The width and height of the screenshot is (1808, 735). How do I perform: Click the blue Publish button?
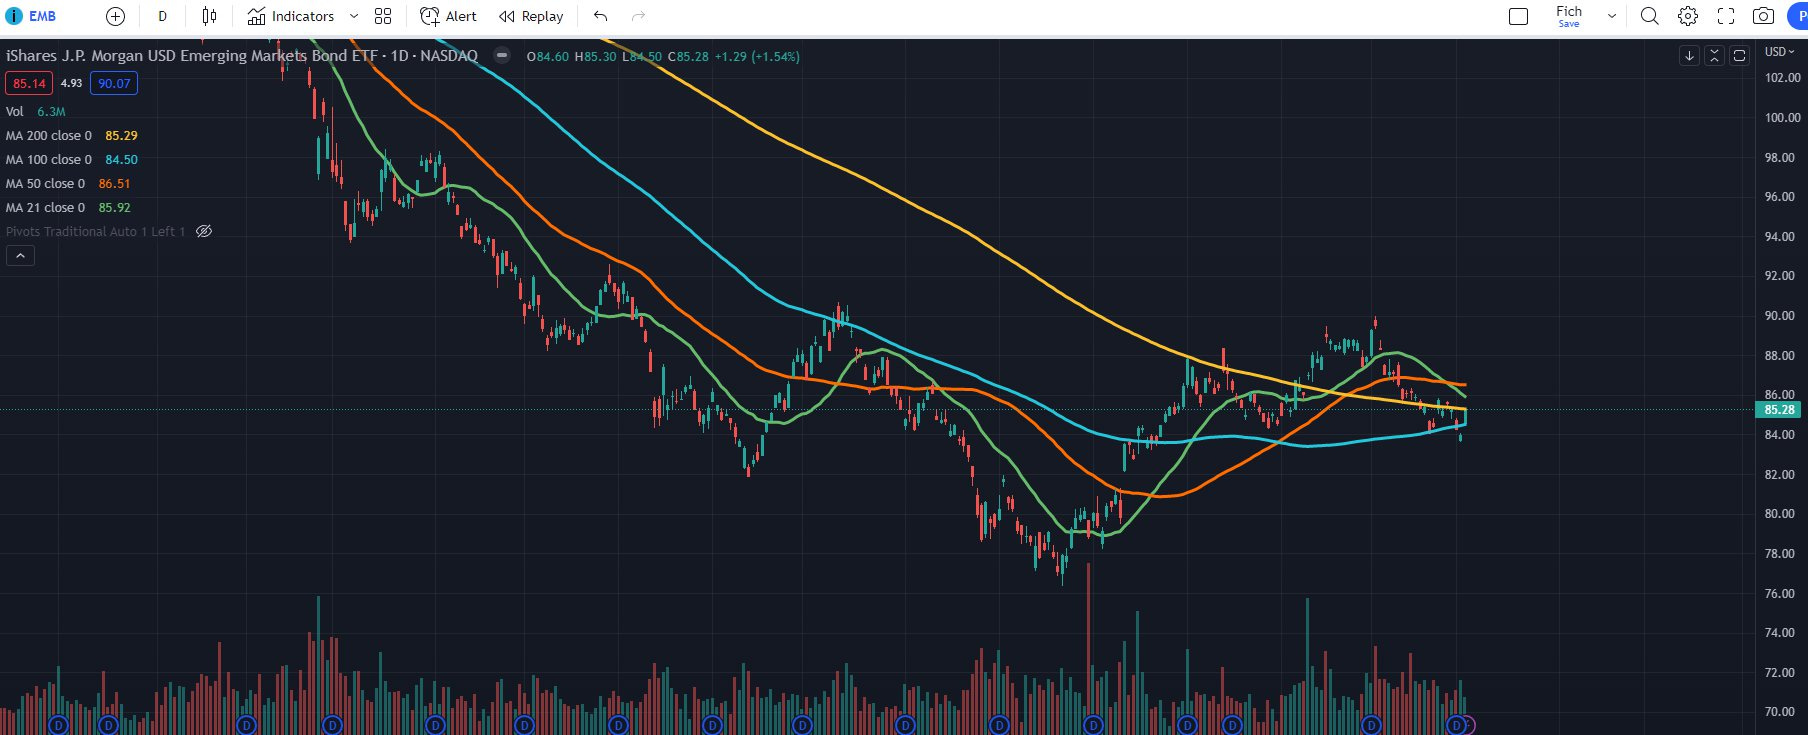(1797, 16)
